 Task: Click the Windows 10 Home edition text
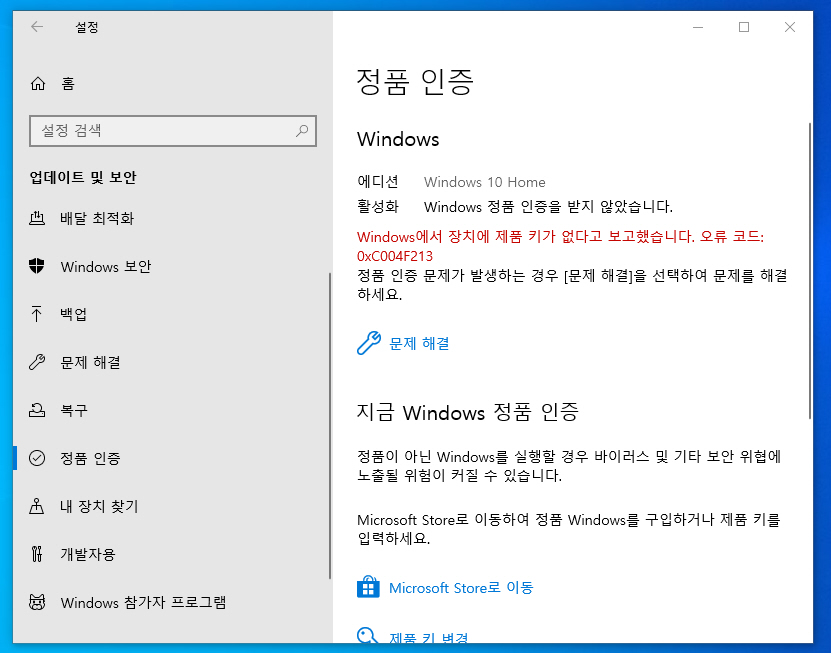tap(484, 182)
